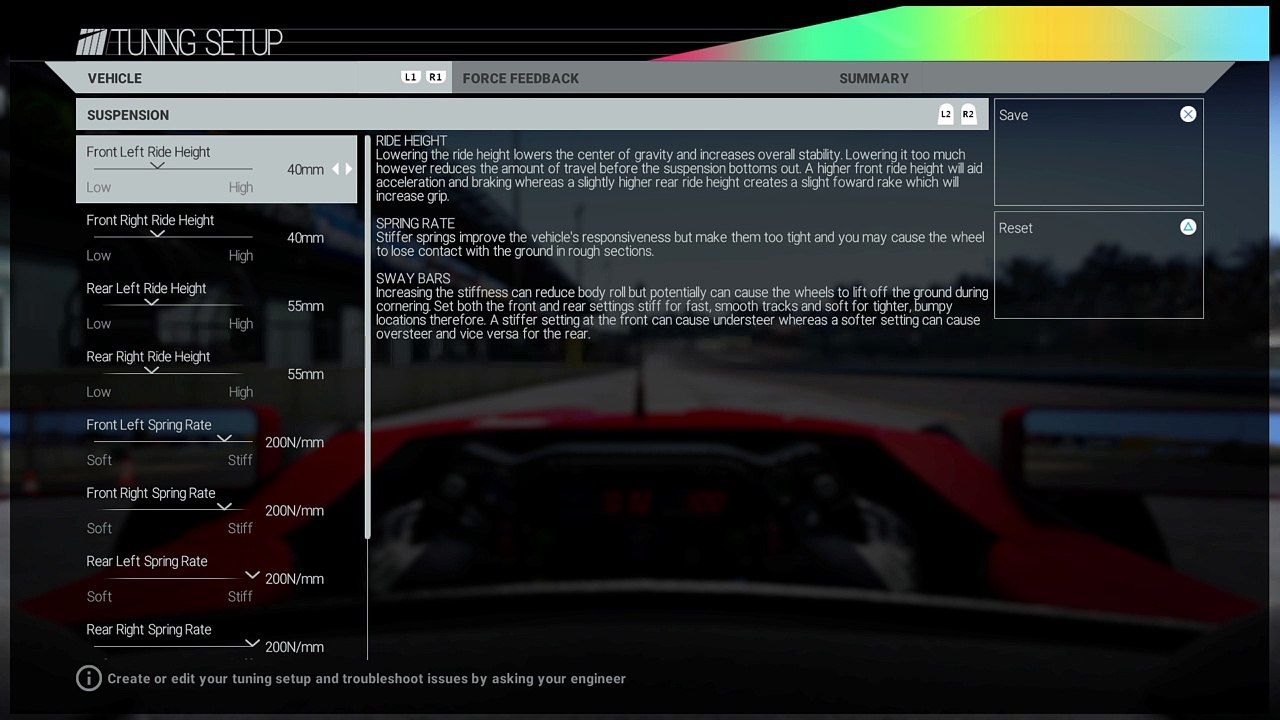Click the cross button icon beside Save
The width and height of the screenshot is (1280, 720).
pos(1188,114)
